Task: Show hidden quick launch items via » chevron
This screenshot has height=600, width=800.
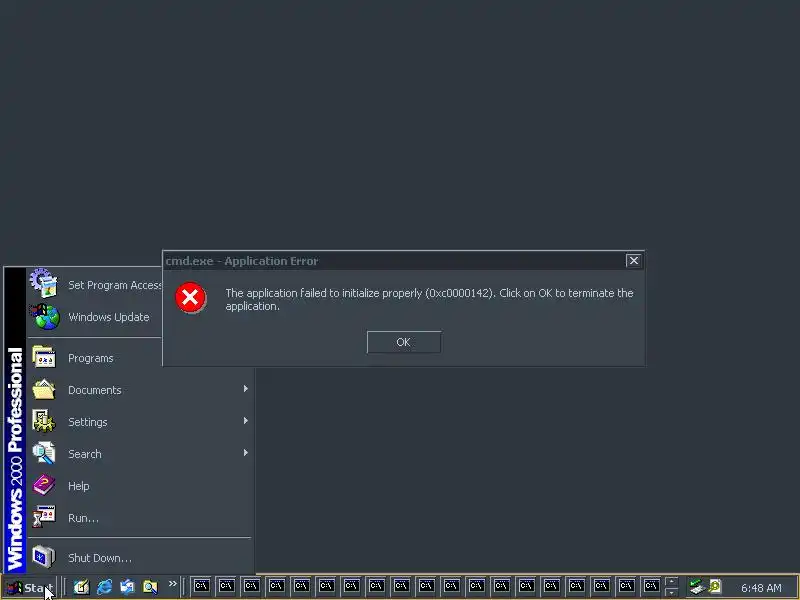Action: (173, 583)
